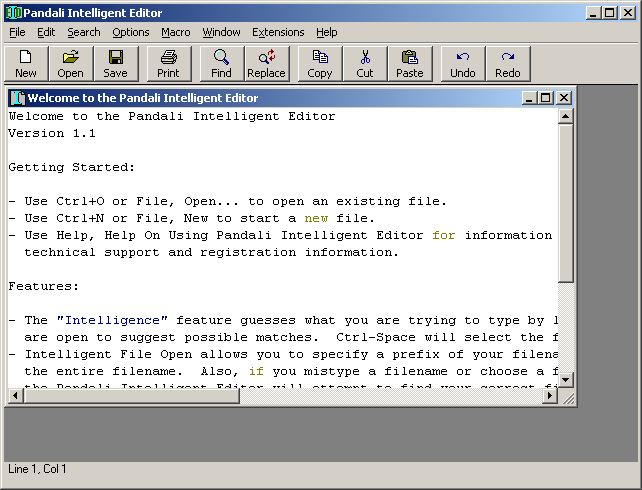Screen dimensions: 642x490
Task: Maximize the Welcome document window
Action: click(x=545, y=98)
